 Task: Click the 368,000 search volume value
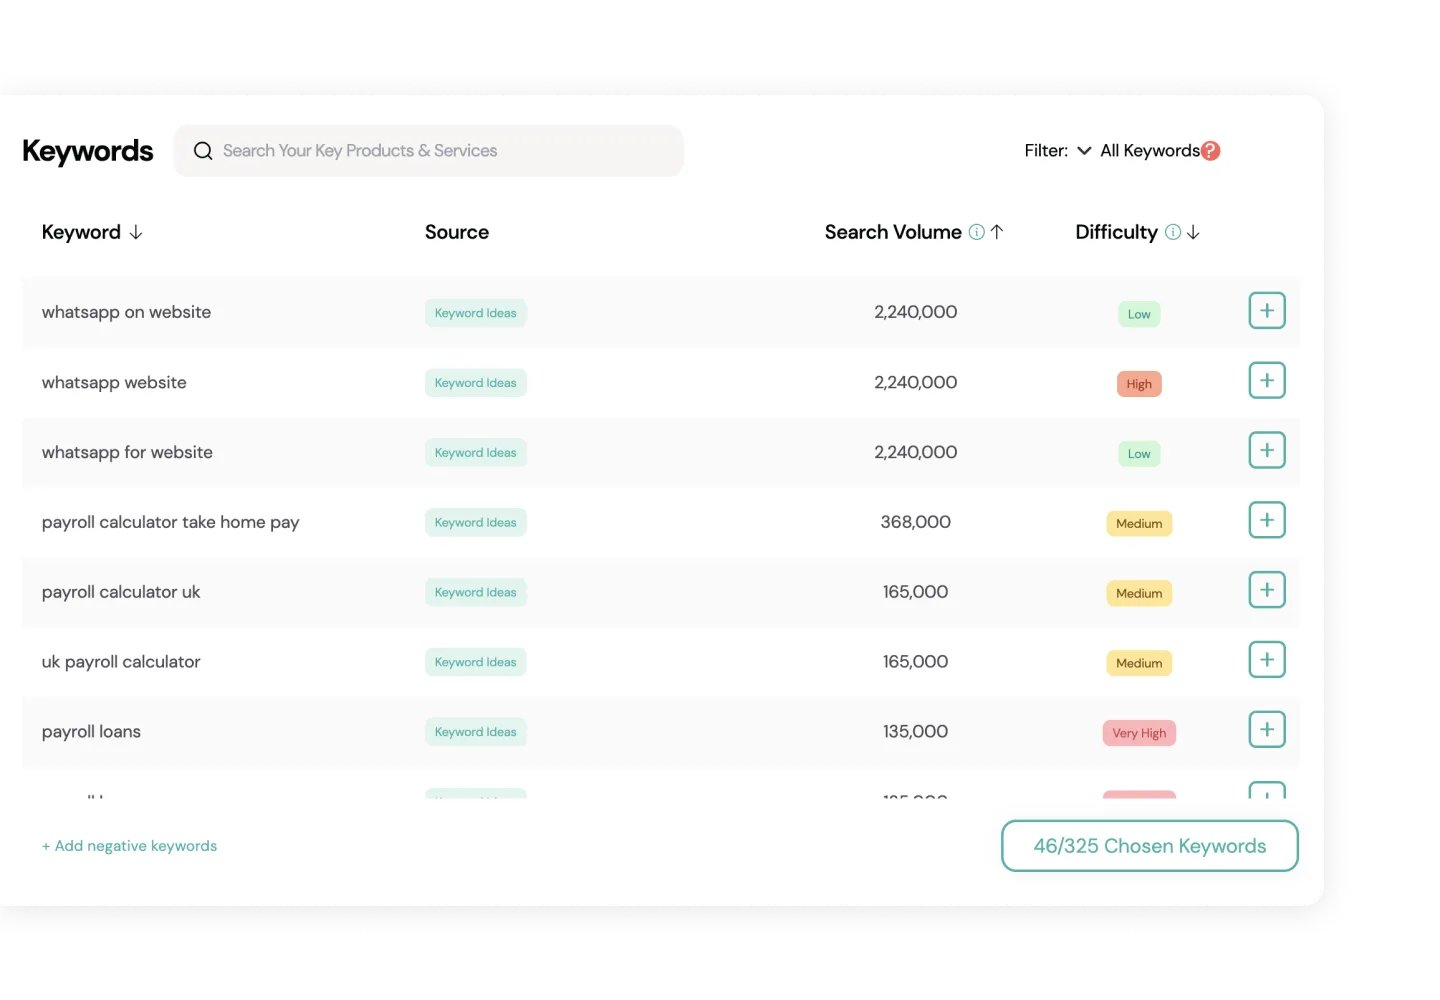(x=916, y=522)
